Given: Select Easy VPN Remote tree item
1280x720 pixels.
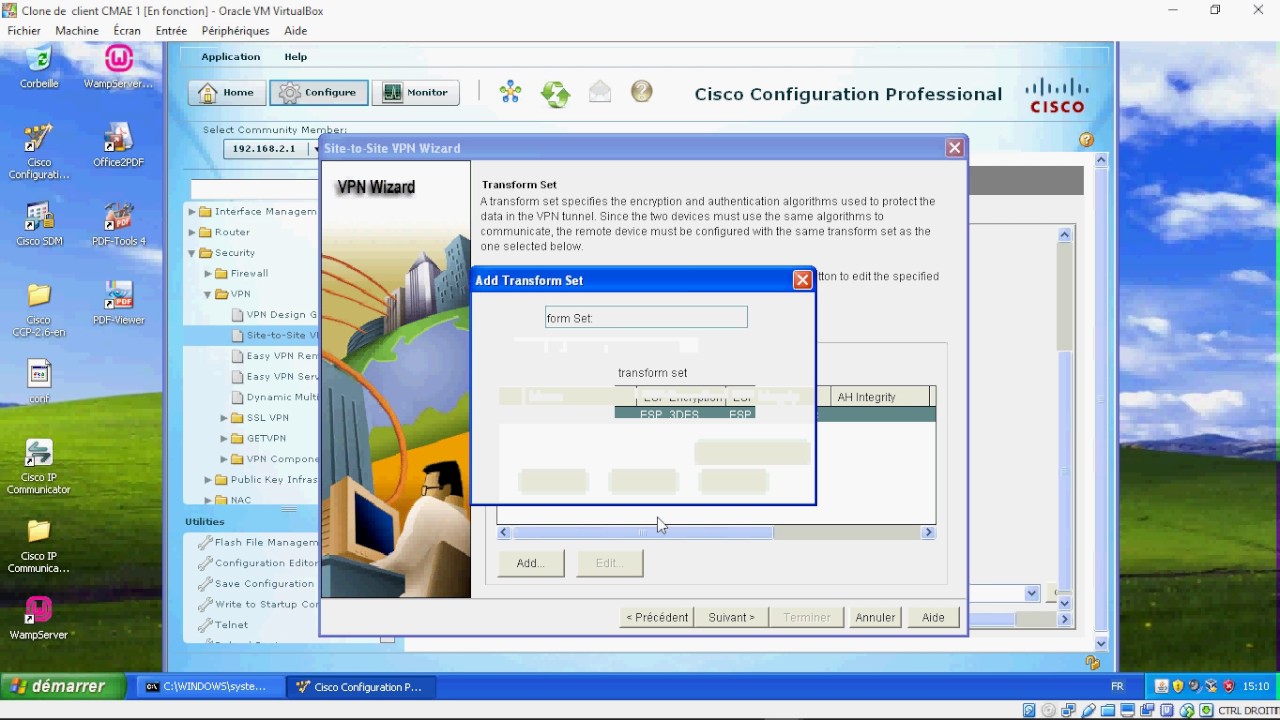Looking at the screenshot, I should click(275, 356).
